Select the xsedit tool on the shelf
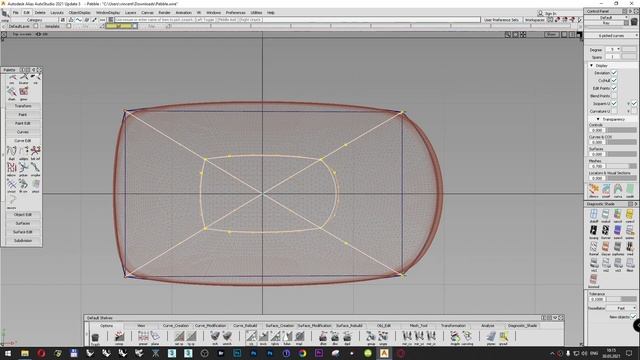Screen dimensions: 640x360 pyautogui.click(x=503, y=337)
